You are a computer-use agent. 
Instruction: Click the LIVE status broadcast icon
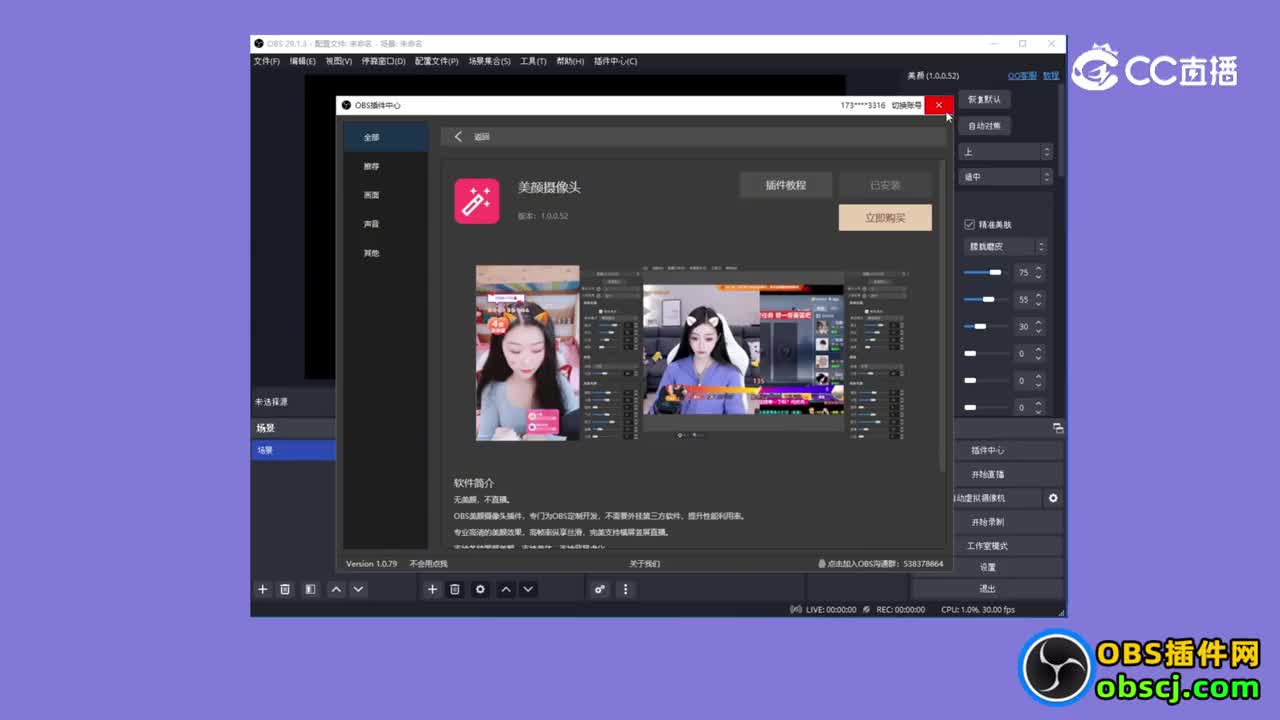796,609
